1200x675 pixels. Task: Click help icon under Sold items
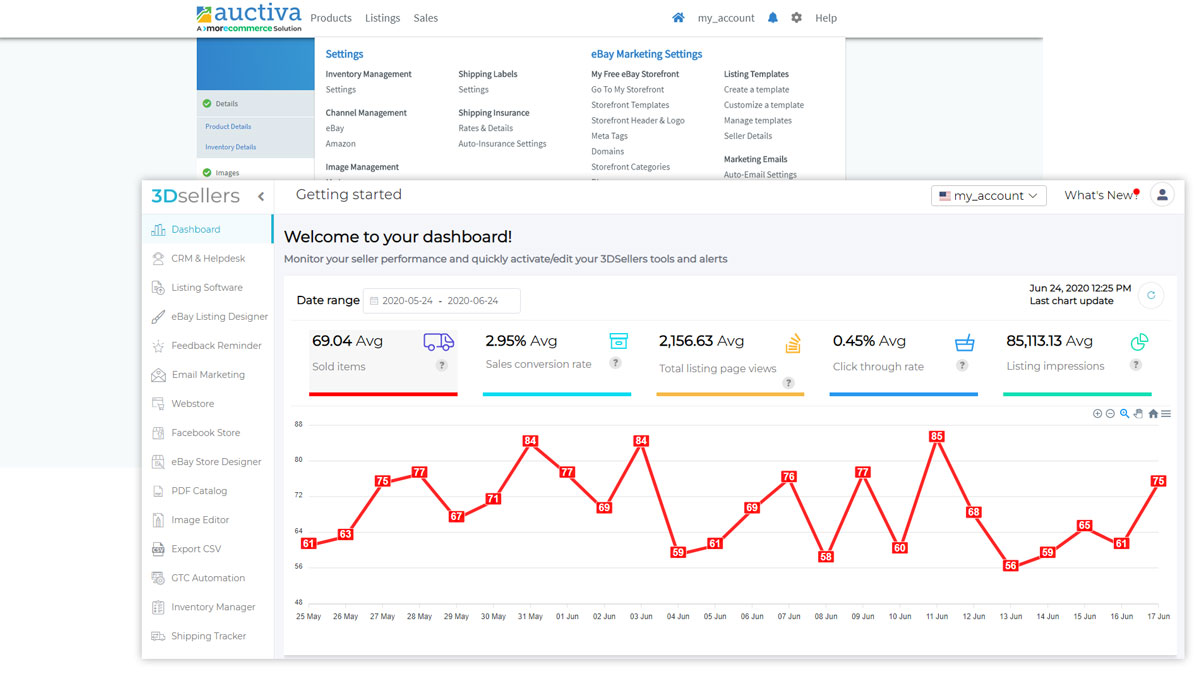(x=441, y=365)
